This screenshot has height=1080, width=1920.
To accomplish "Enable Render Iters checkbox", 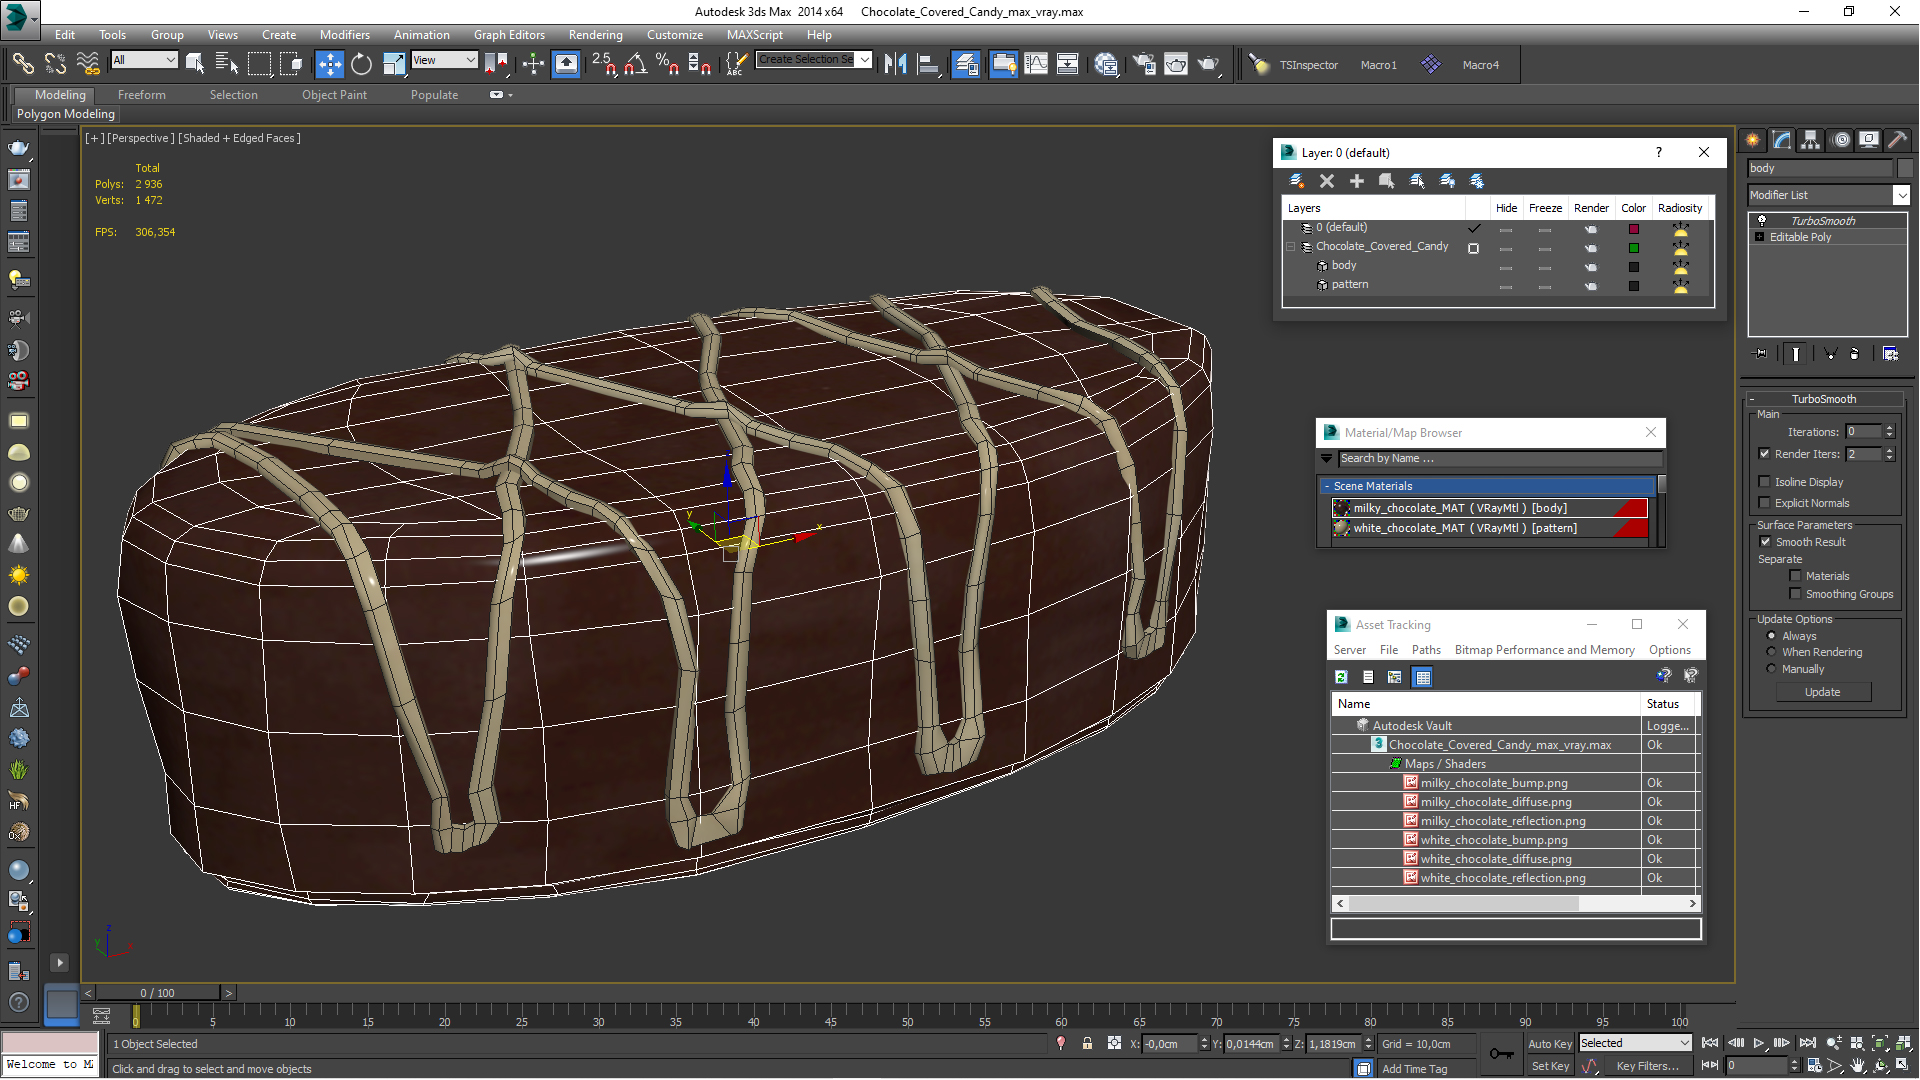I will click(1764, 454).
